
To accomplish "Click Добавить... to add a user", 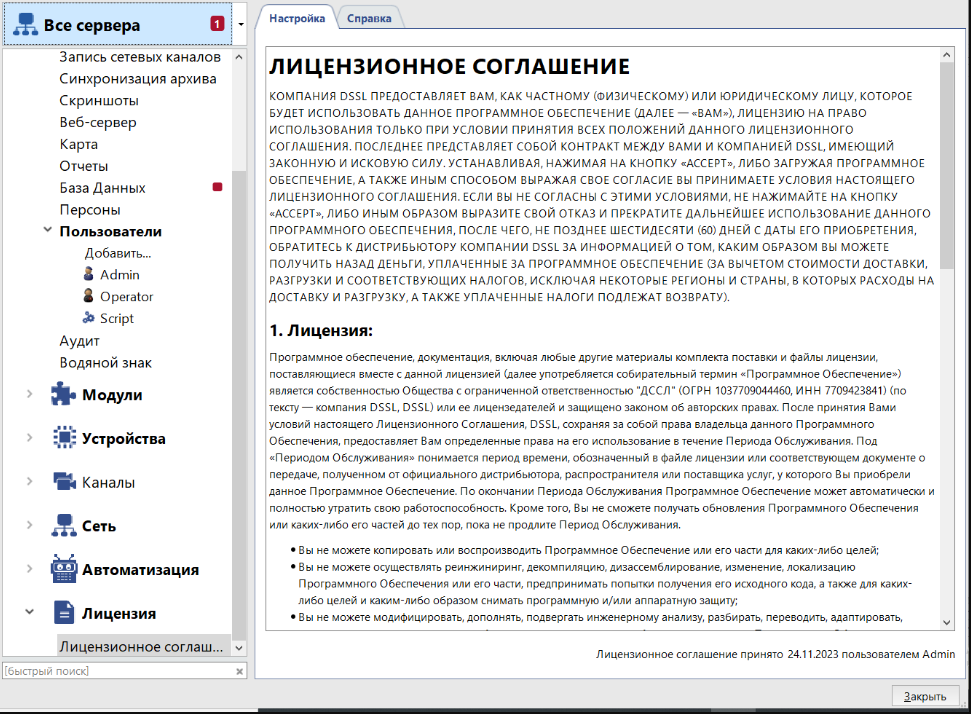I will tap(118, 253).
